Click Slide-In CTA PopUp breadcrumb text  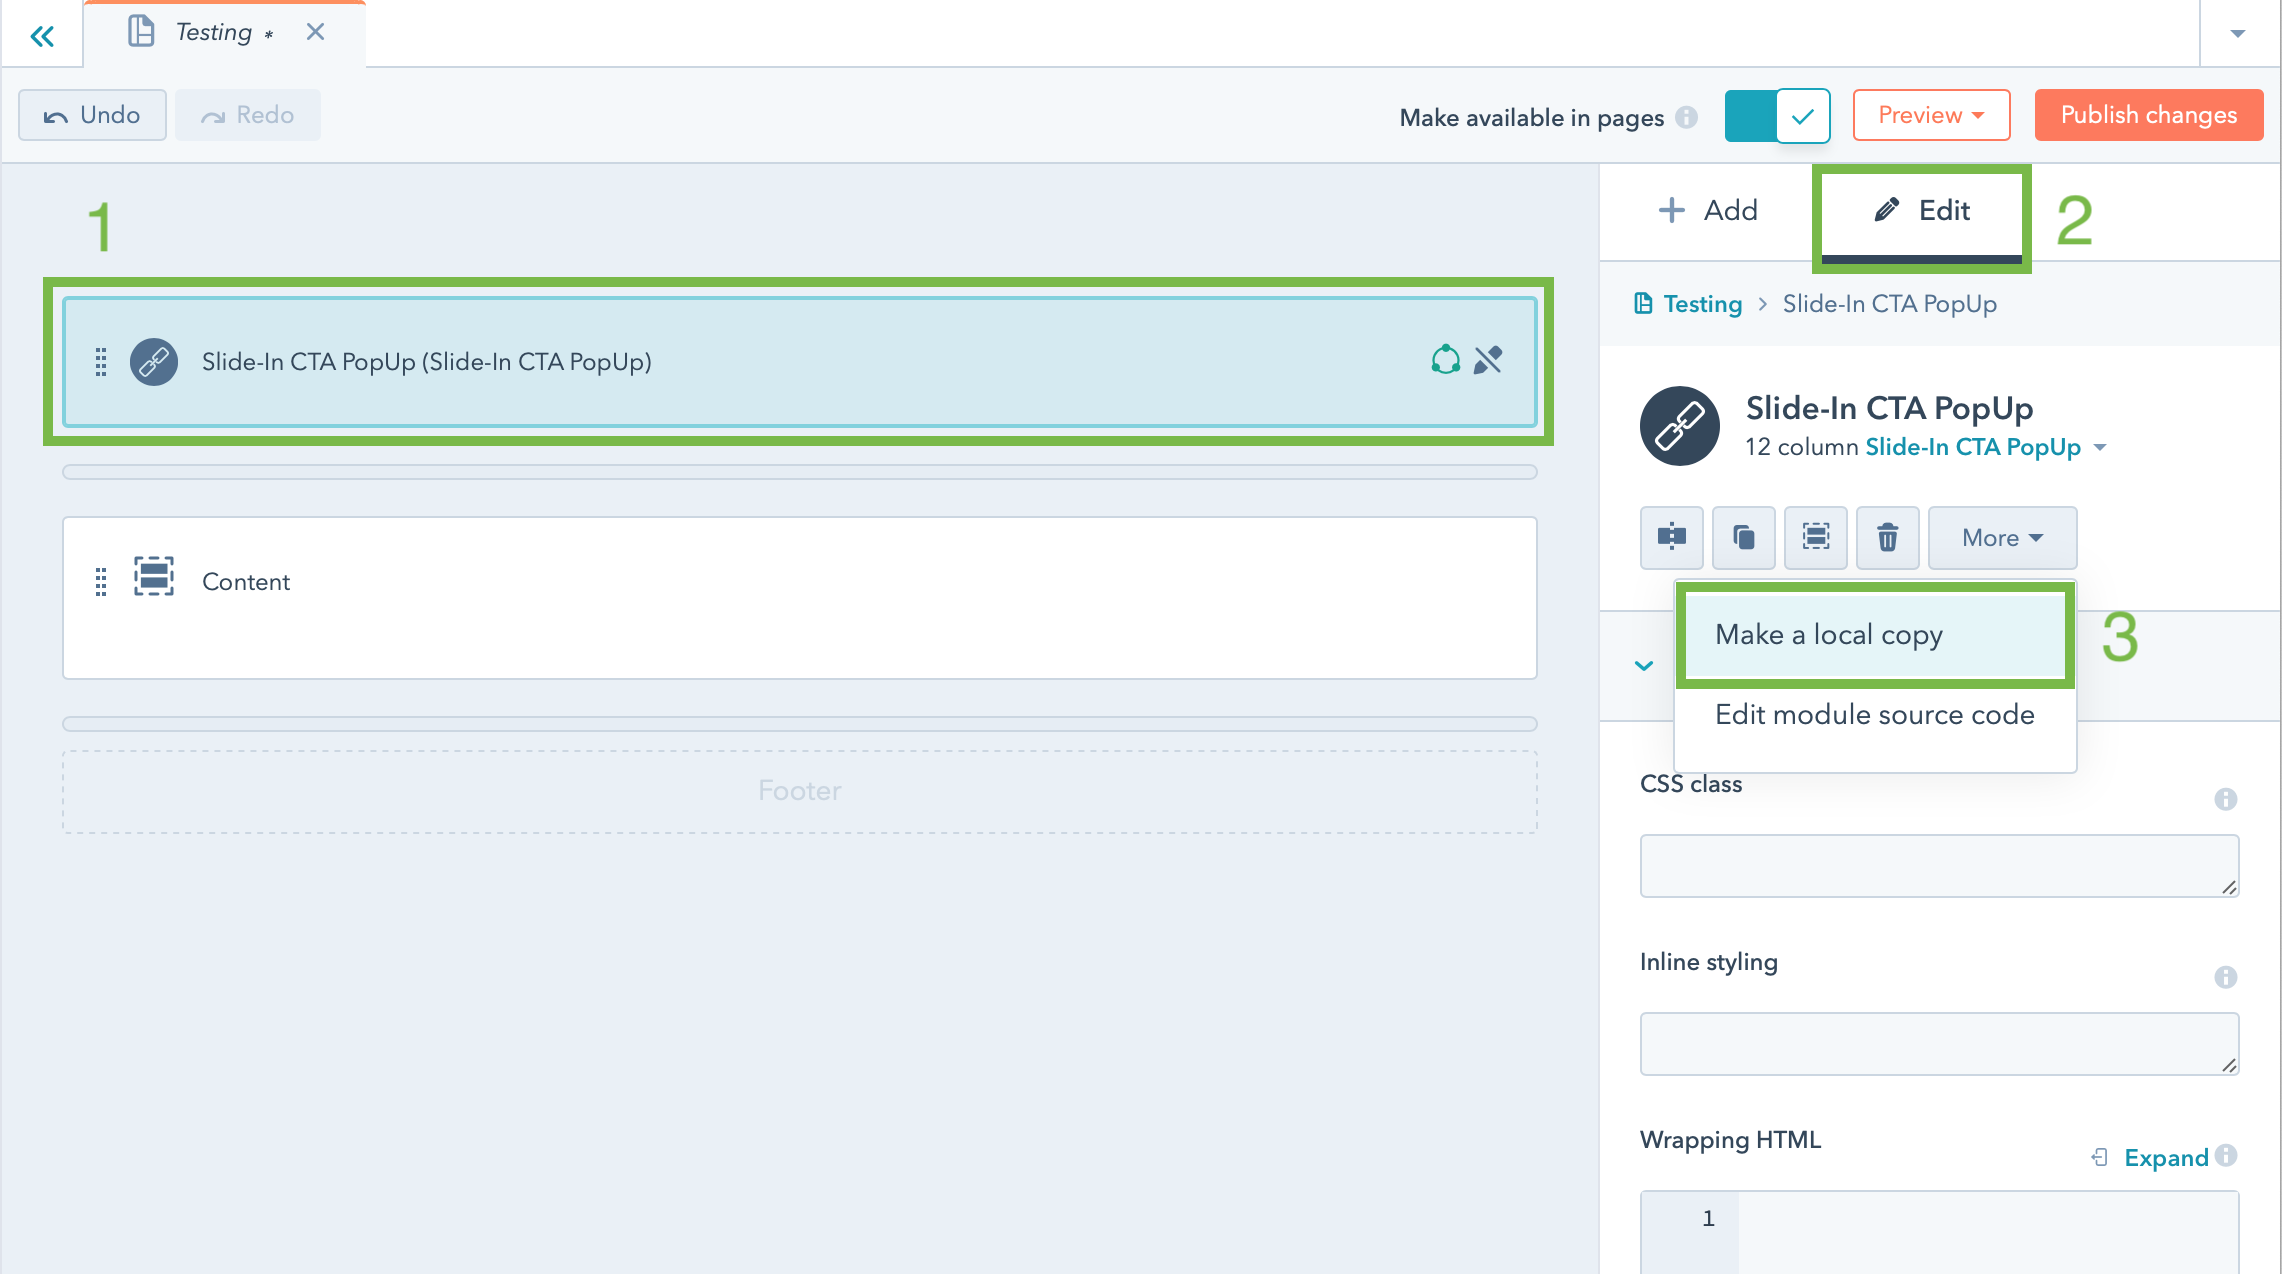[x=1889, y=304]
